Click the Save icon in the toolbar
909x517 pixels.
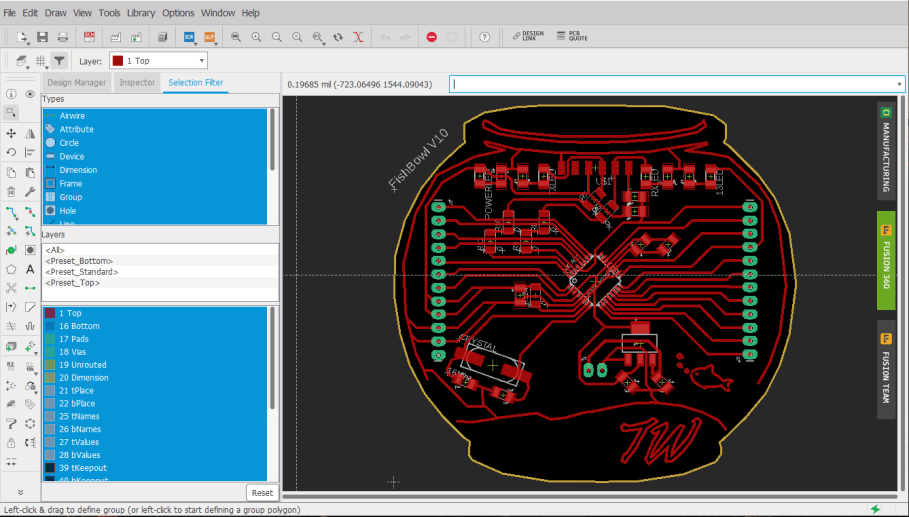[x=43, y=37]
